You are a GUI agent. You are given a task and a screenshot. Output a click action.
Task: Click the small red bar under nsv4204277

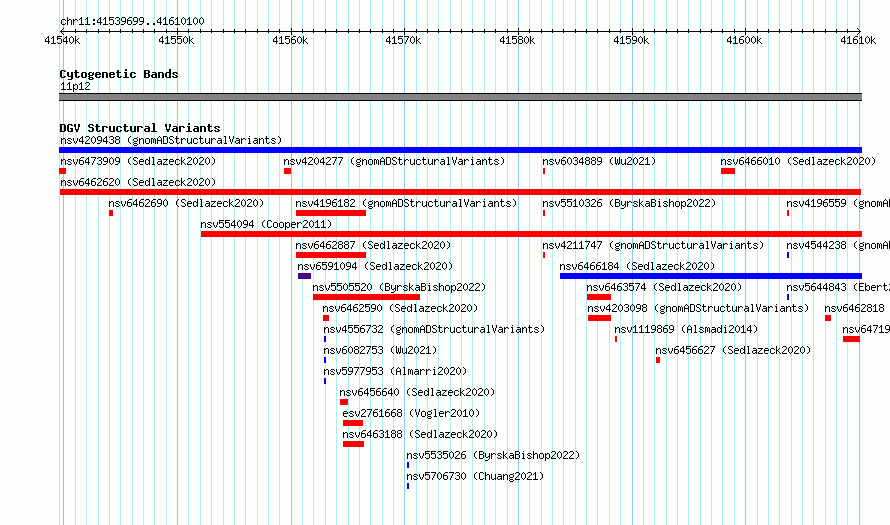pyautogui.click(x=287, y=171)
